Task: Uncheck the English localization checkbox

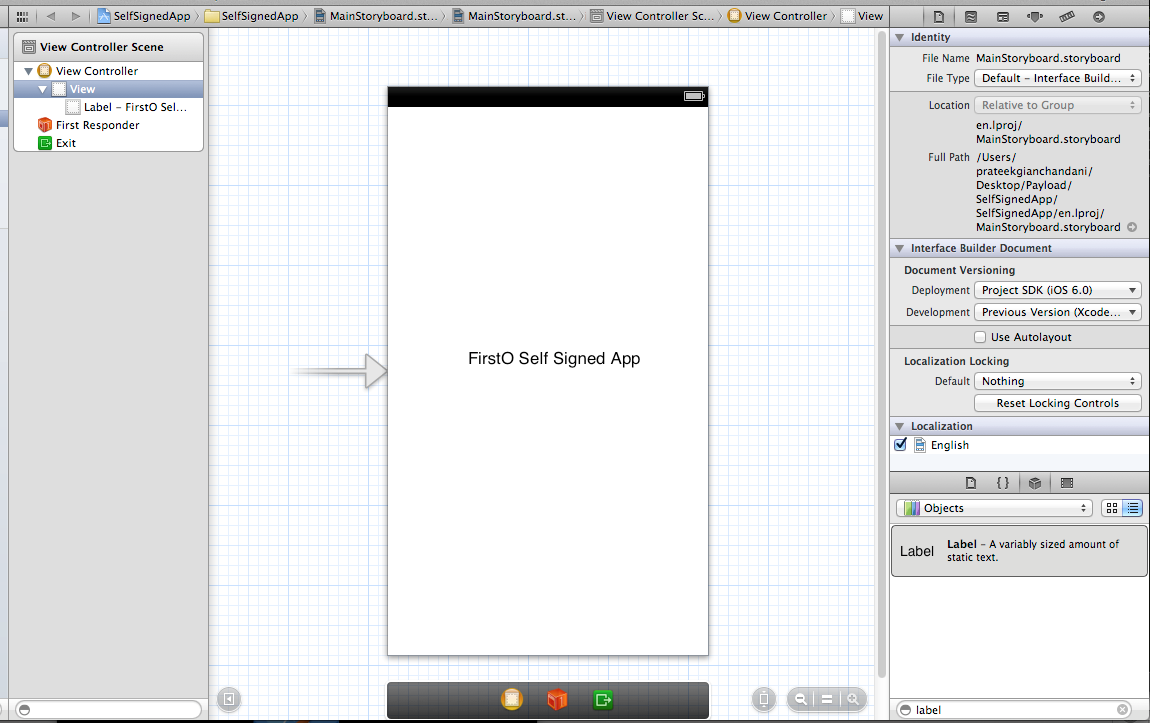Action: (901, 445)
